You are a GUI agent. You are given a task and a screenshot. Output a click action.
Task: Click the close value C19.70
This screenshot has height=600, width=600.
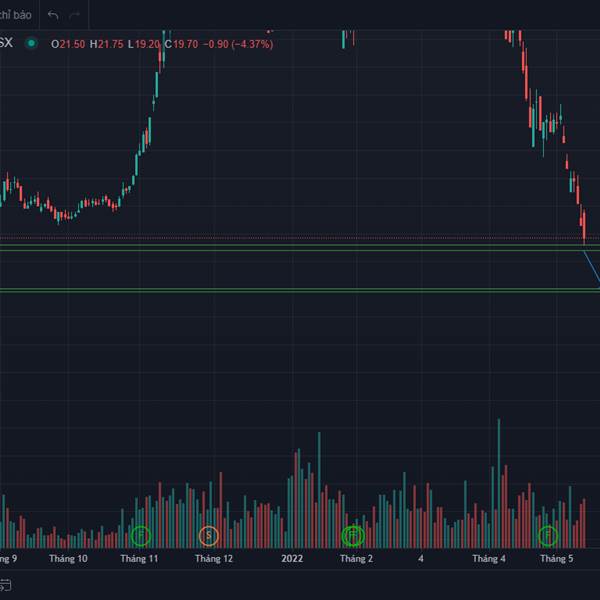(181, 44)
